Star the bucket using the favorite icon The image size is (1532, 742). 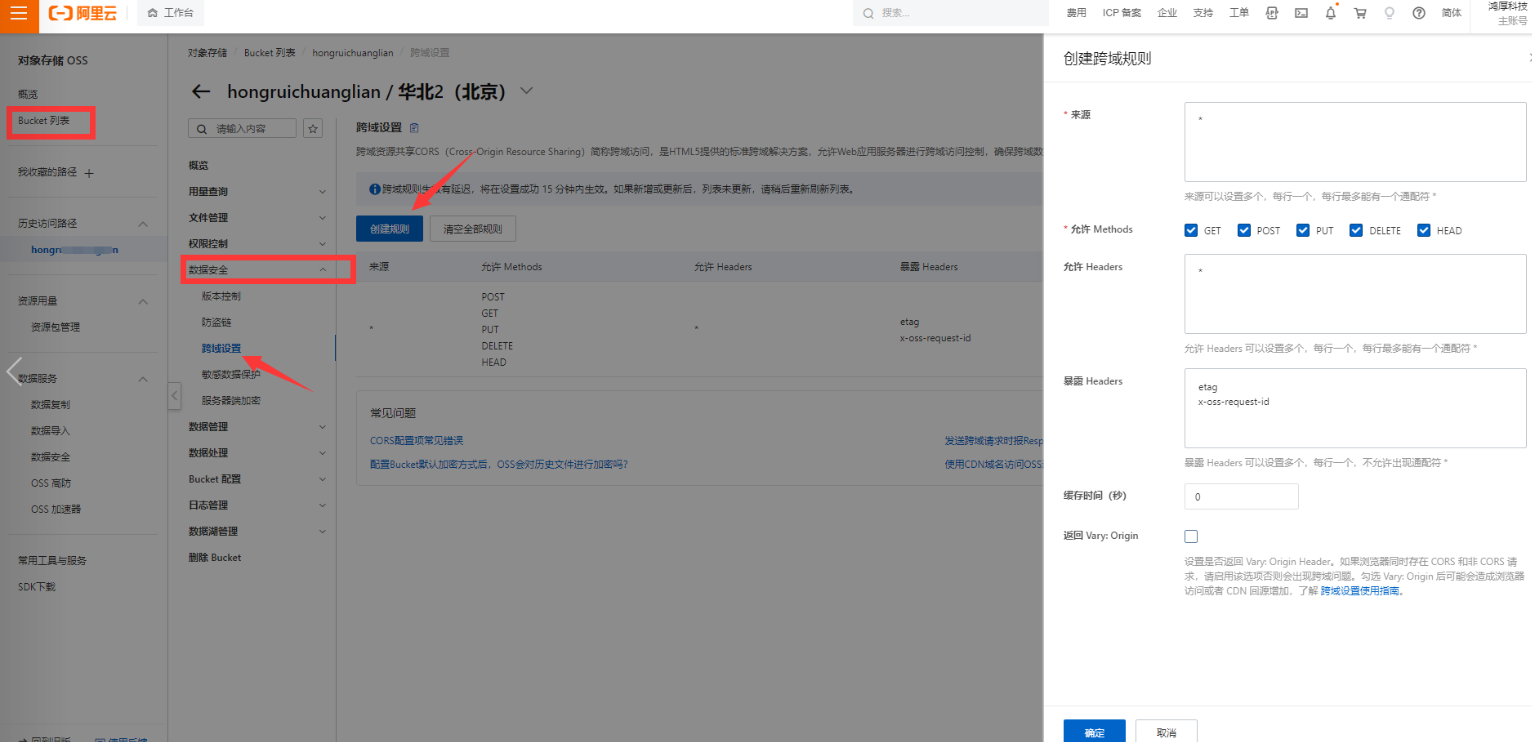pyautogui.click(x=313, y=128)
